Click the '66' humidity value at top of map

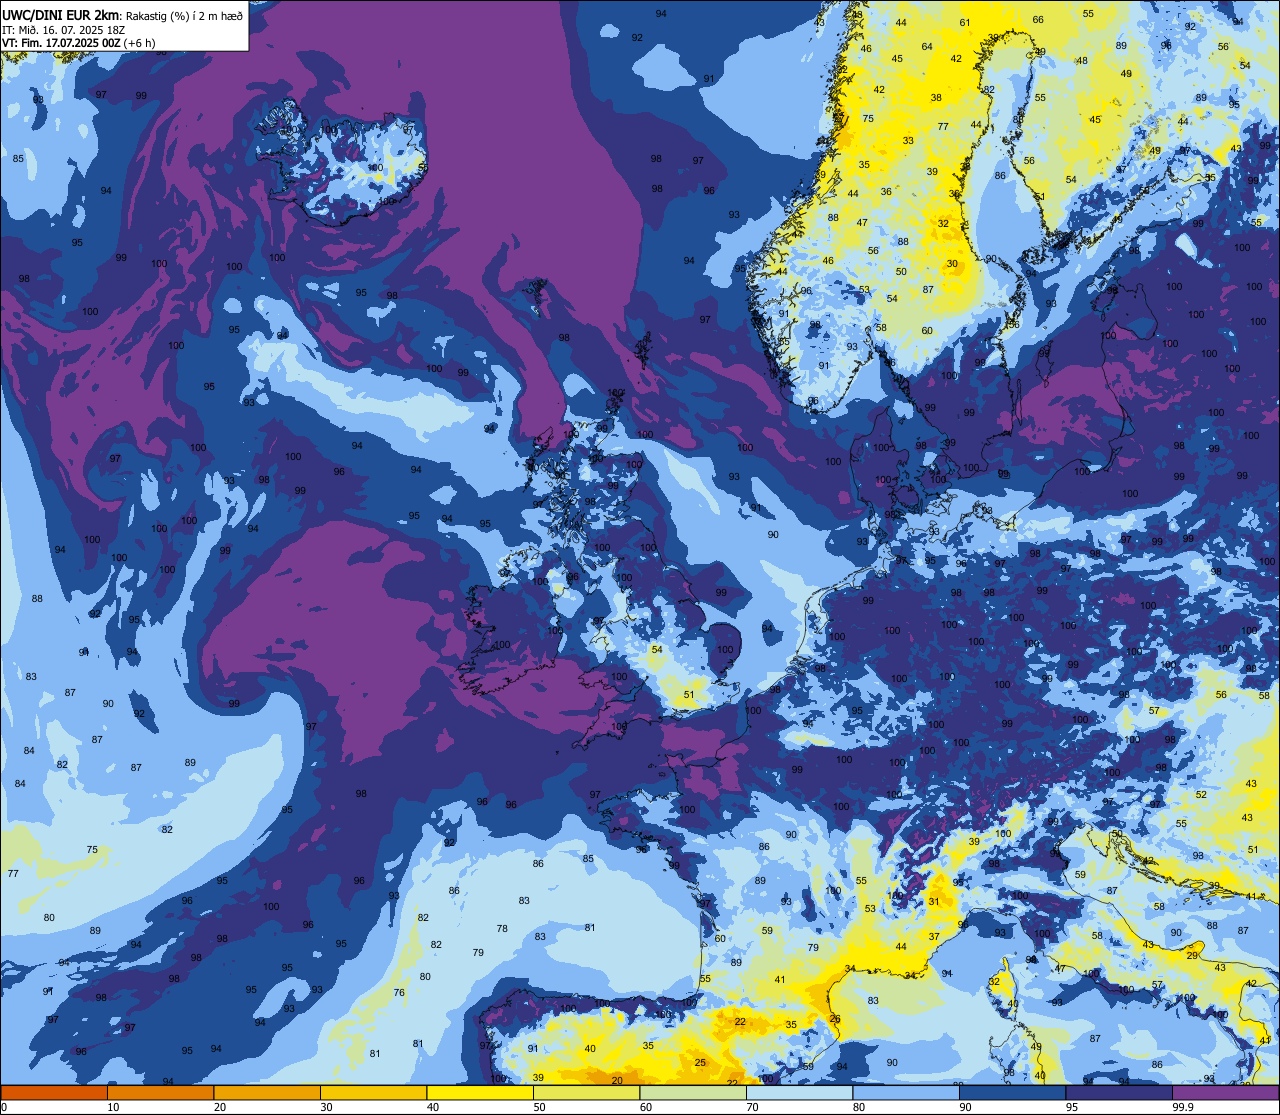pos(1038,20)
